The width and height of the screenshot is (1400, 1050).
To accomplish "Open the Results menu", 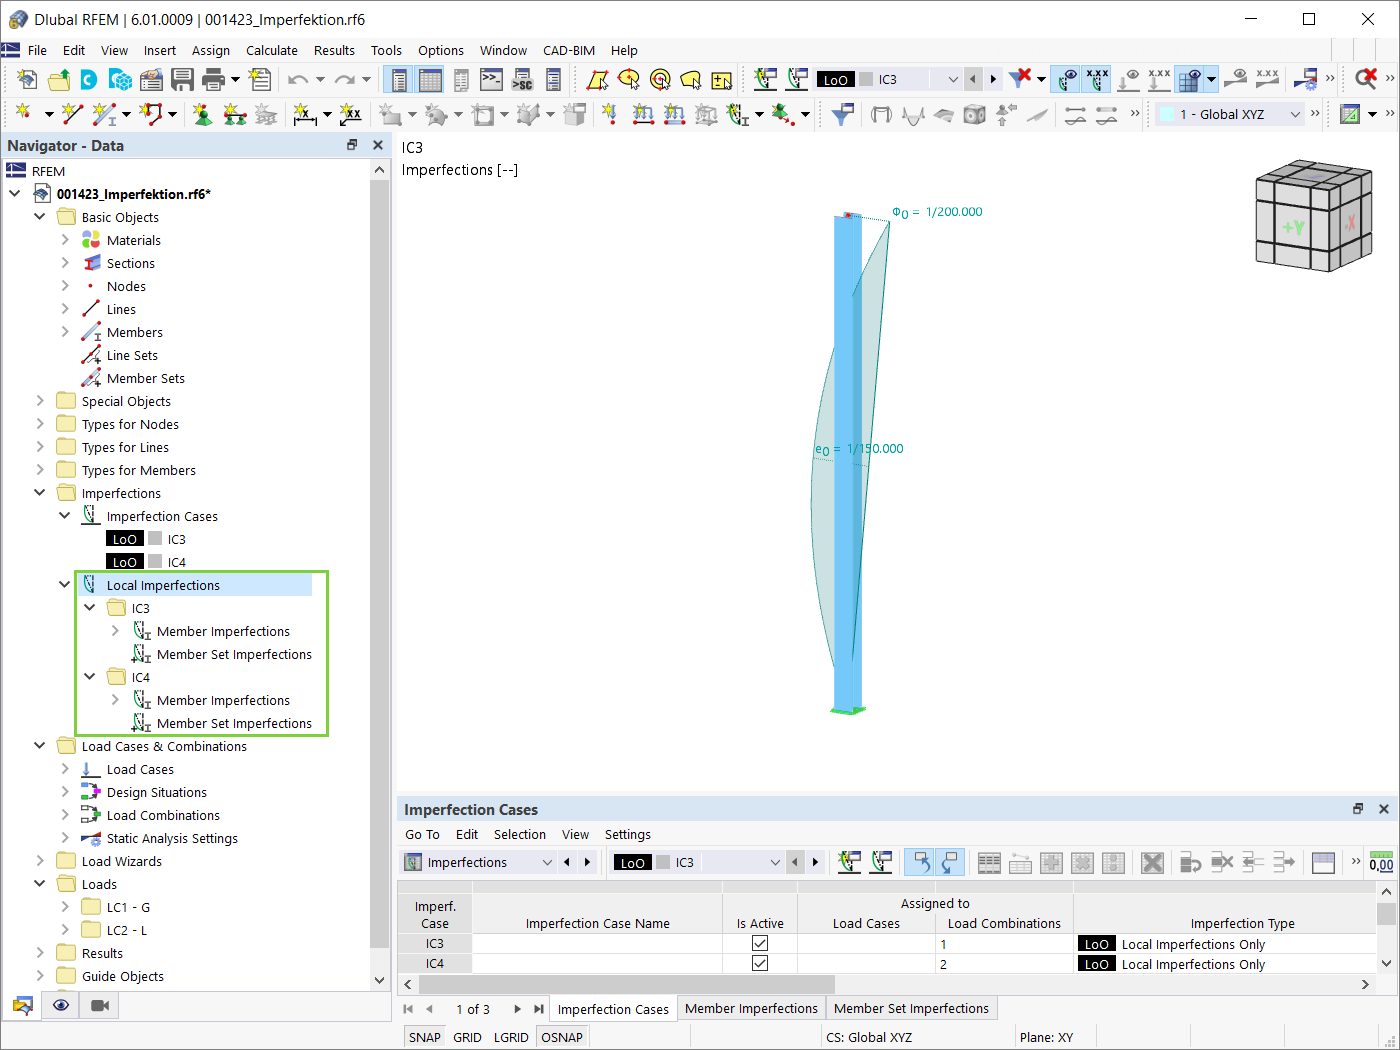I will tap(334, 50).
